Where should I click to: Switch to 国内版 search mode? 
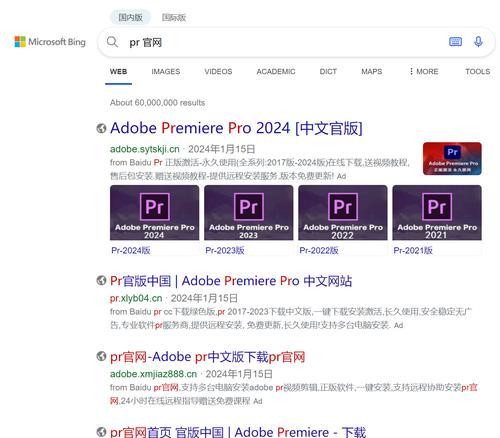pos(130,17)
